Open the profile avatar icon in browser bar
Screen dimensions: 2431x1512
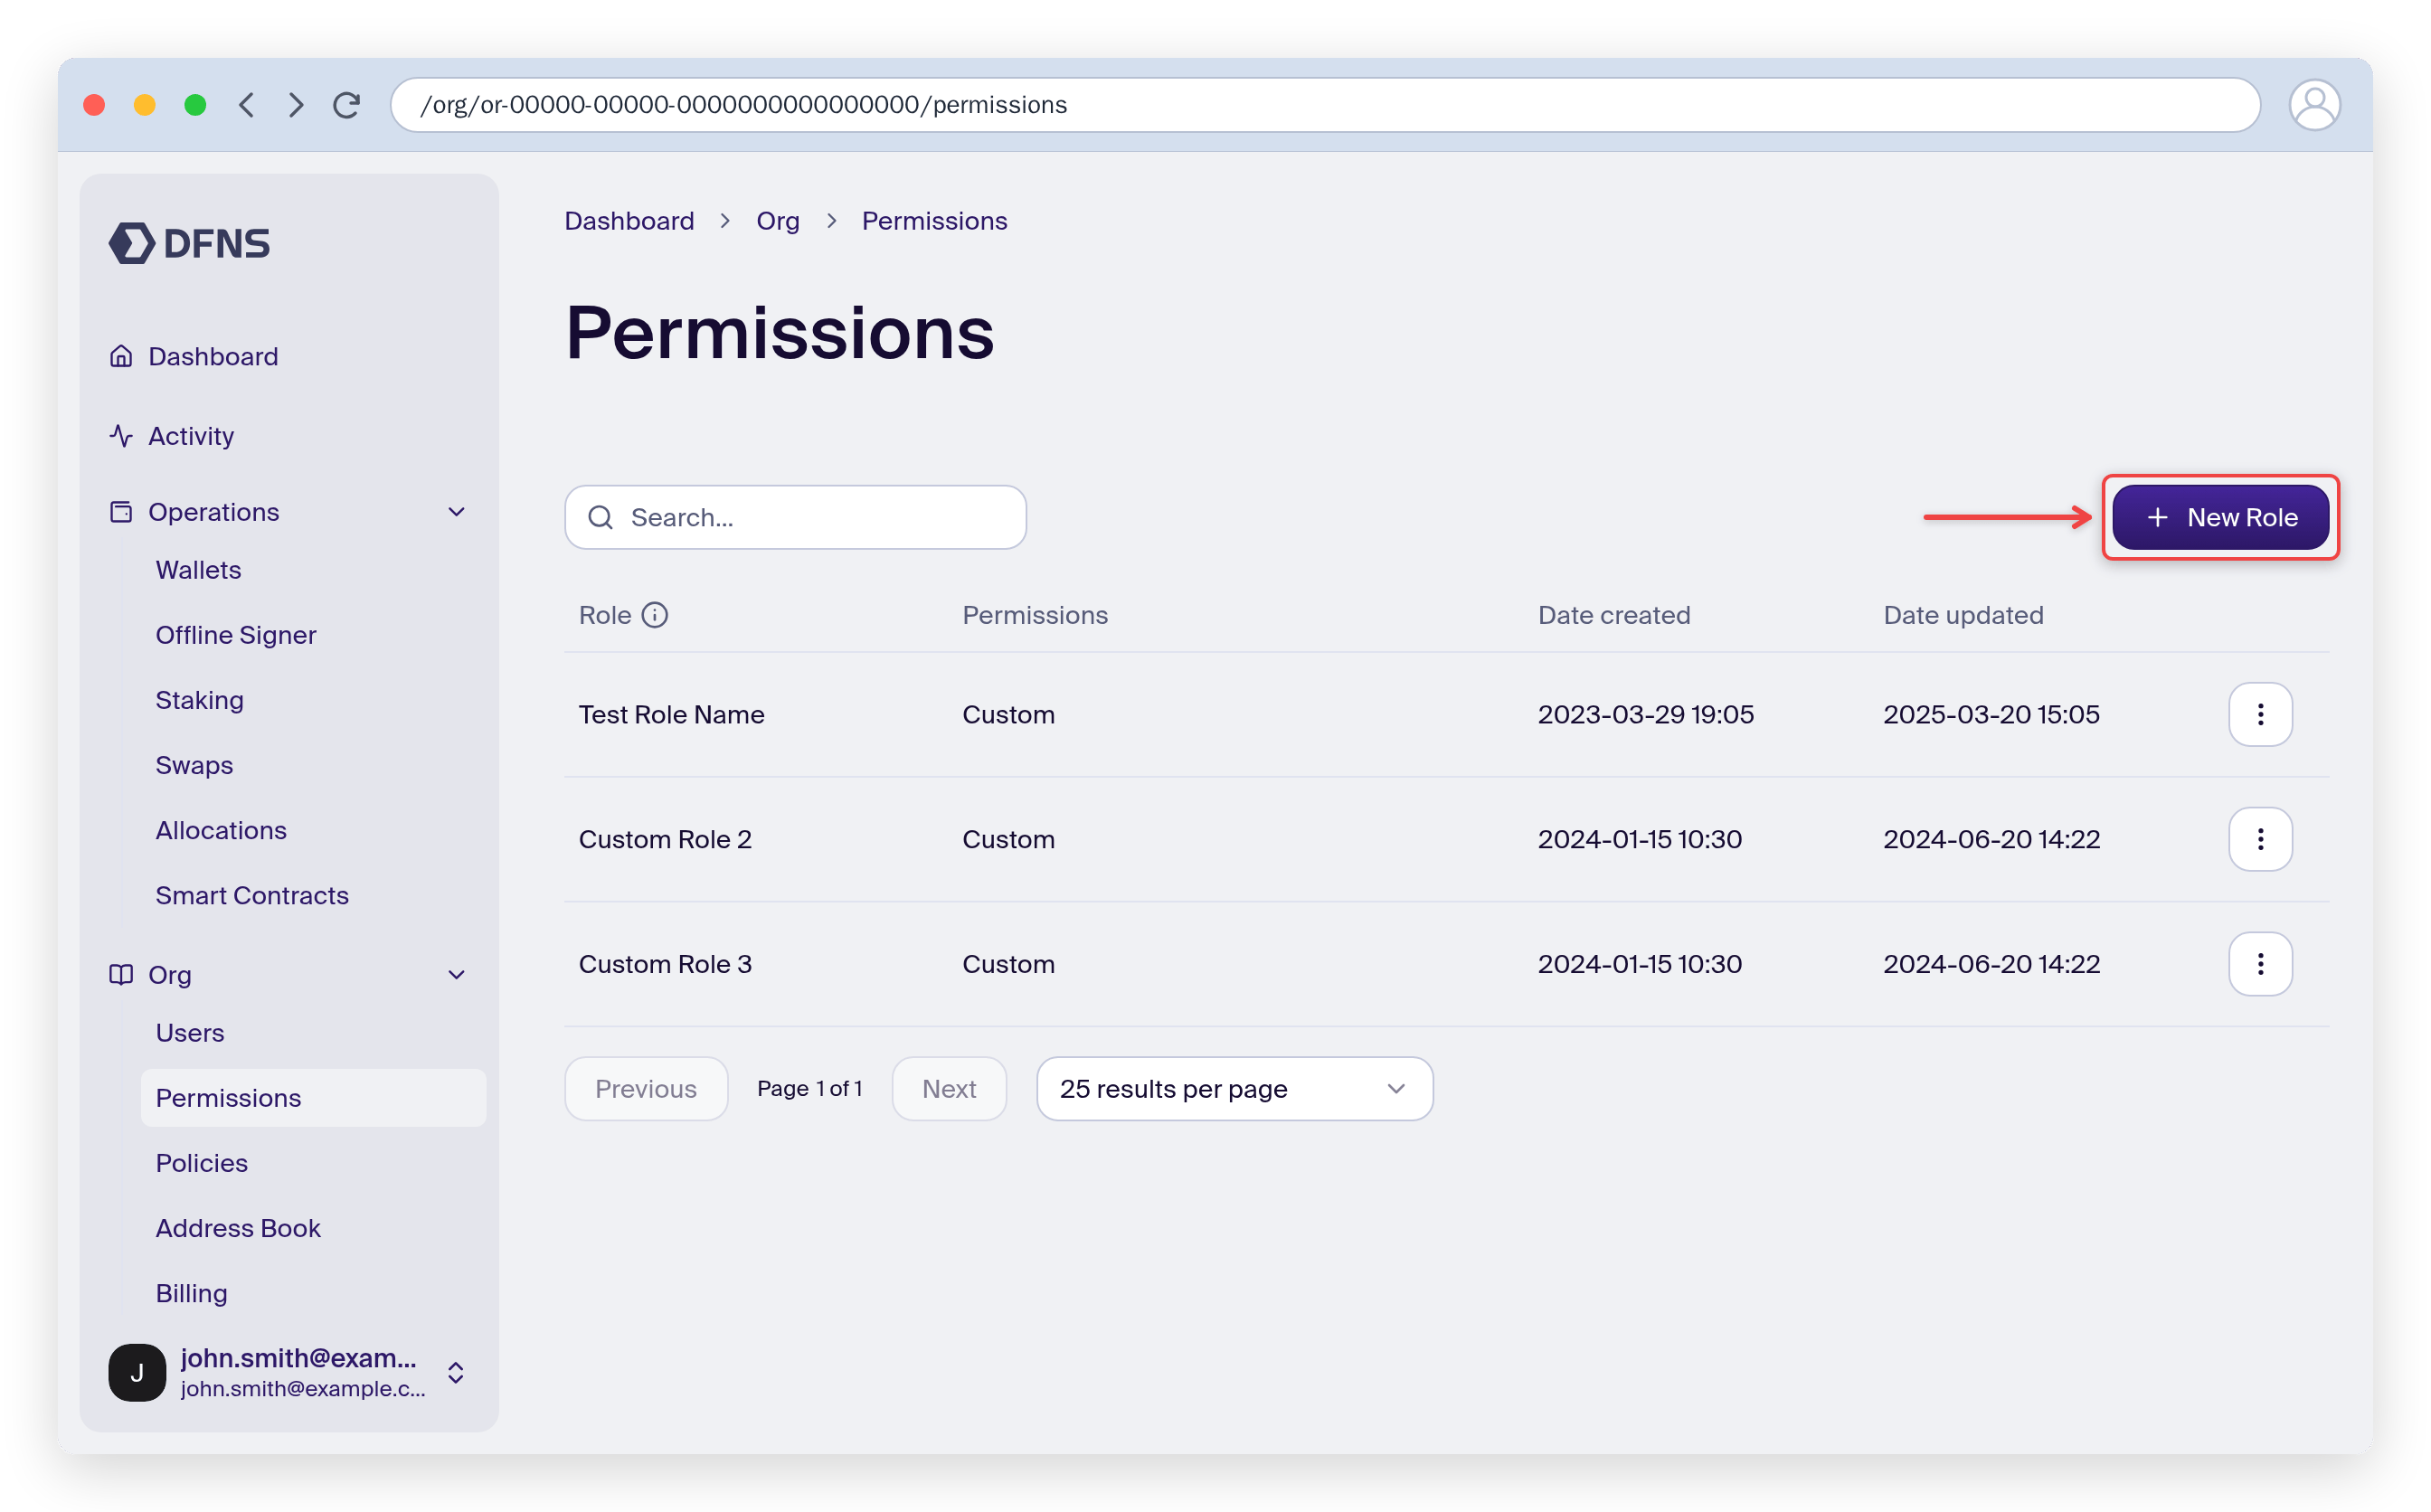pyautogui.click(x=2313, y=105)
